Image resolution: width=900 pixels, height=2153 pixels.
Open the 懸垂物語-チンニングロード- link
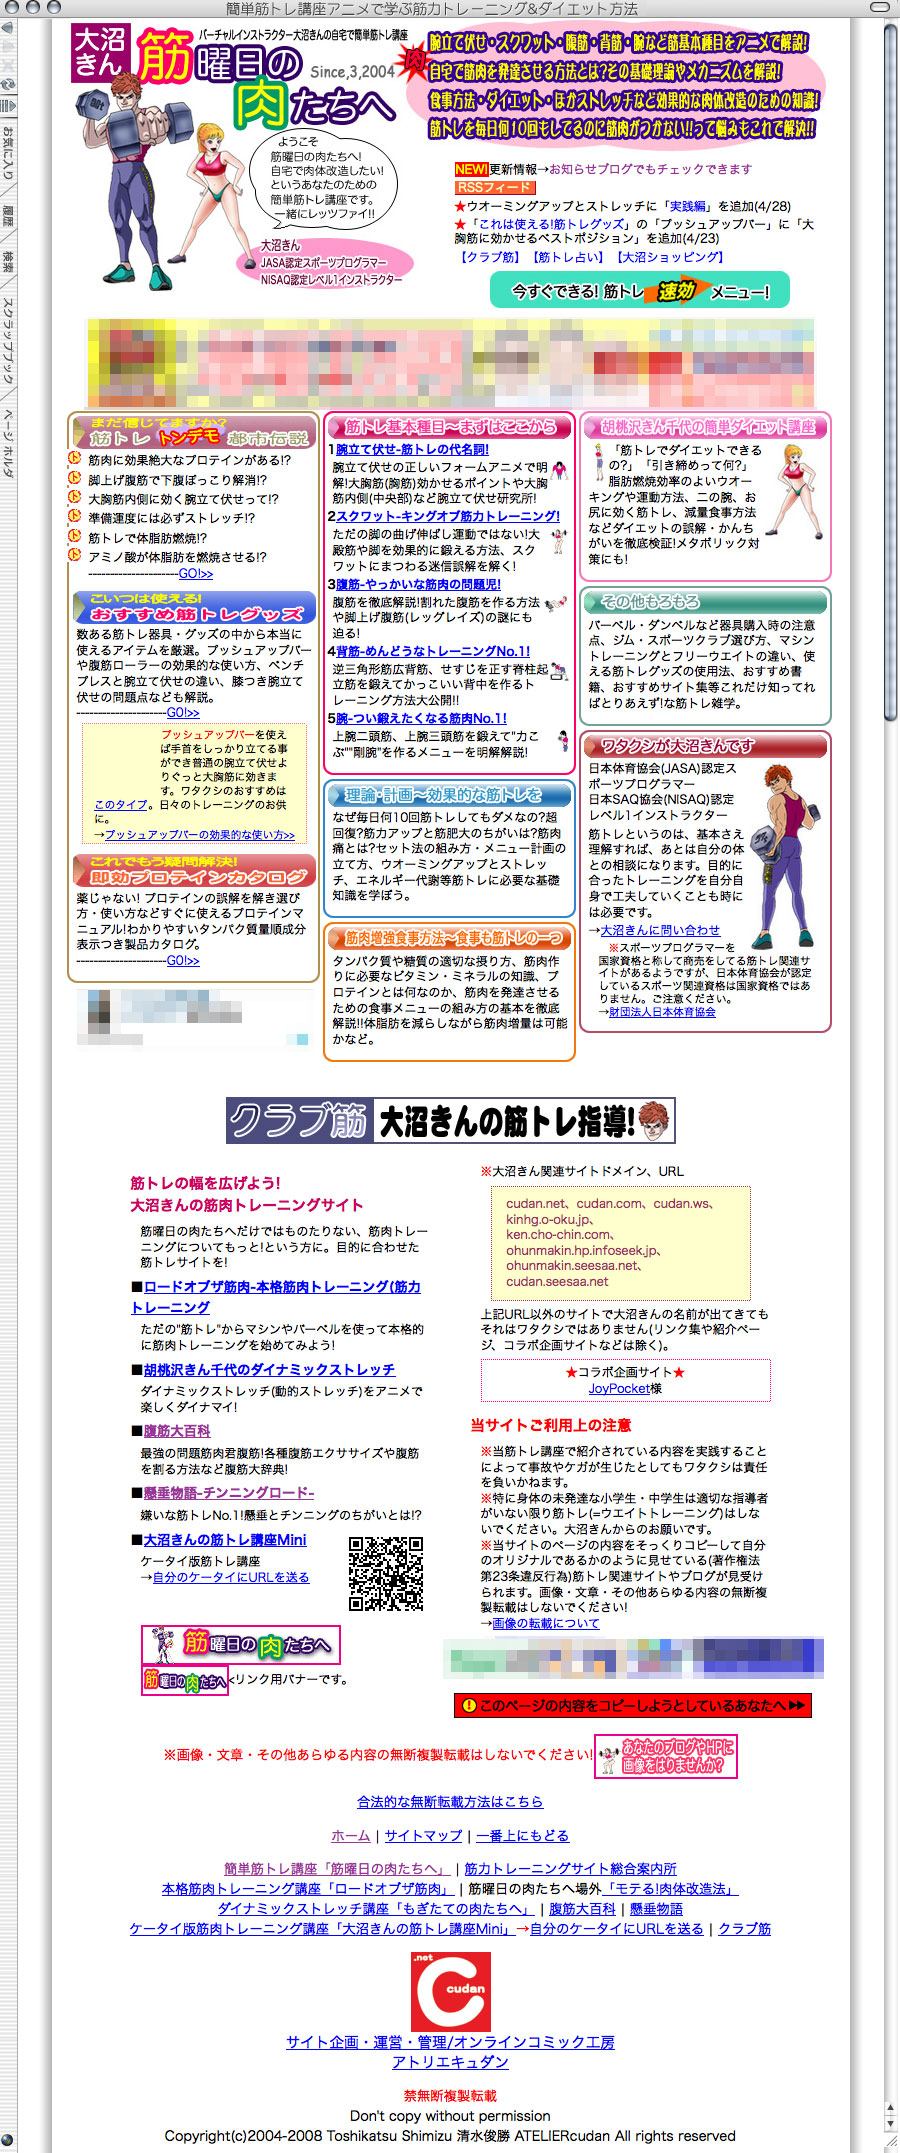click(x=228, y=1492)
